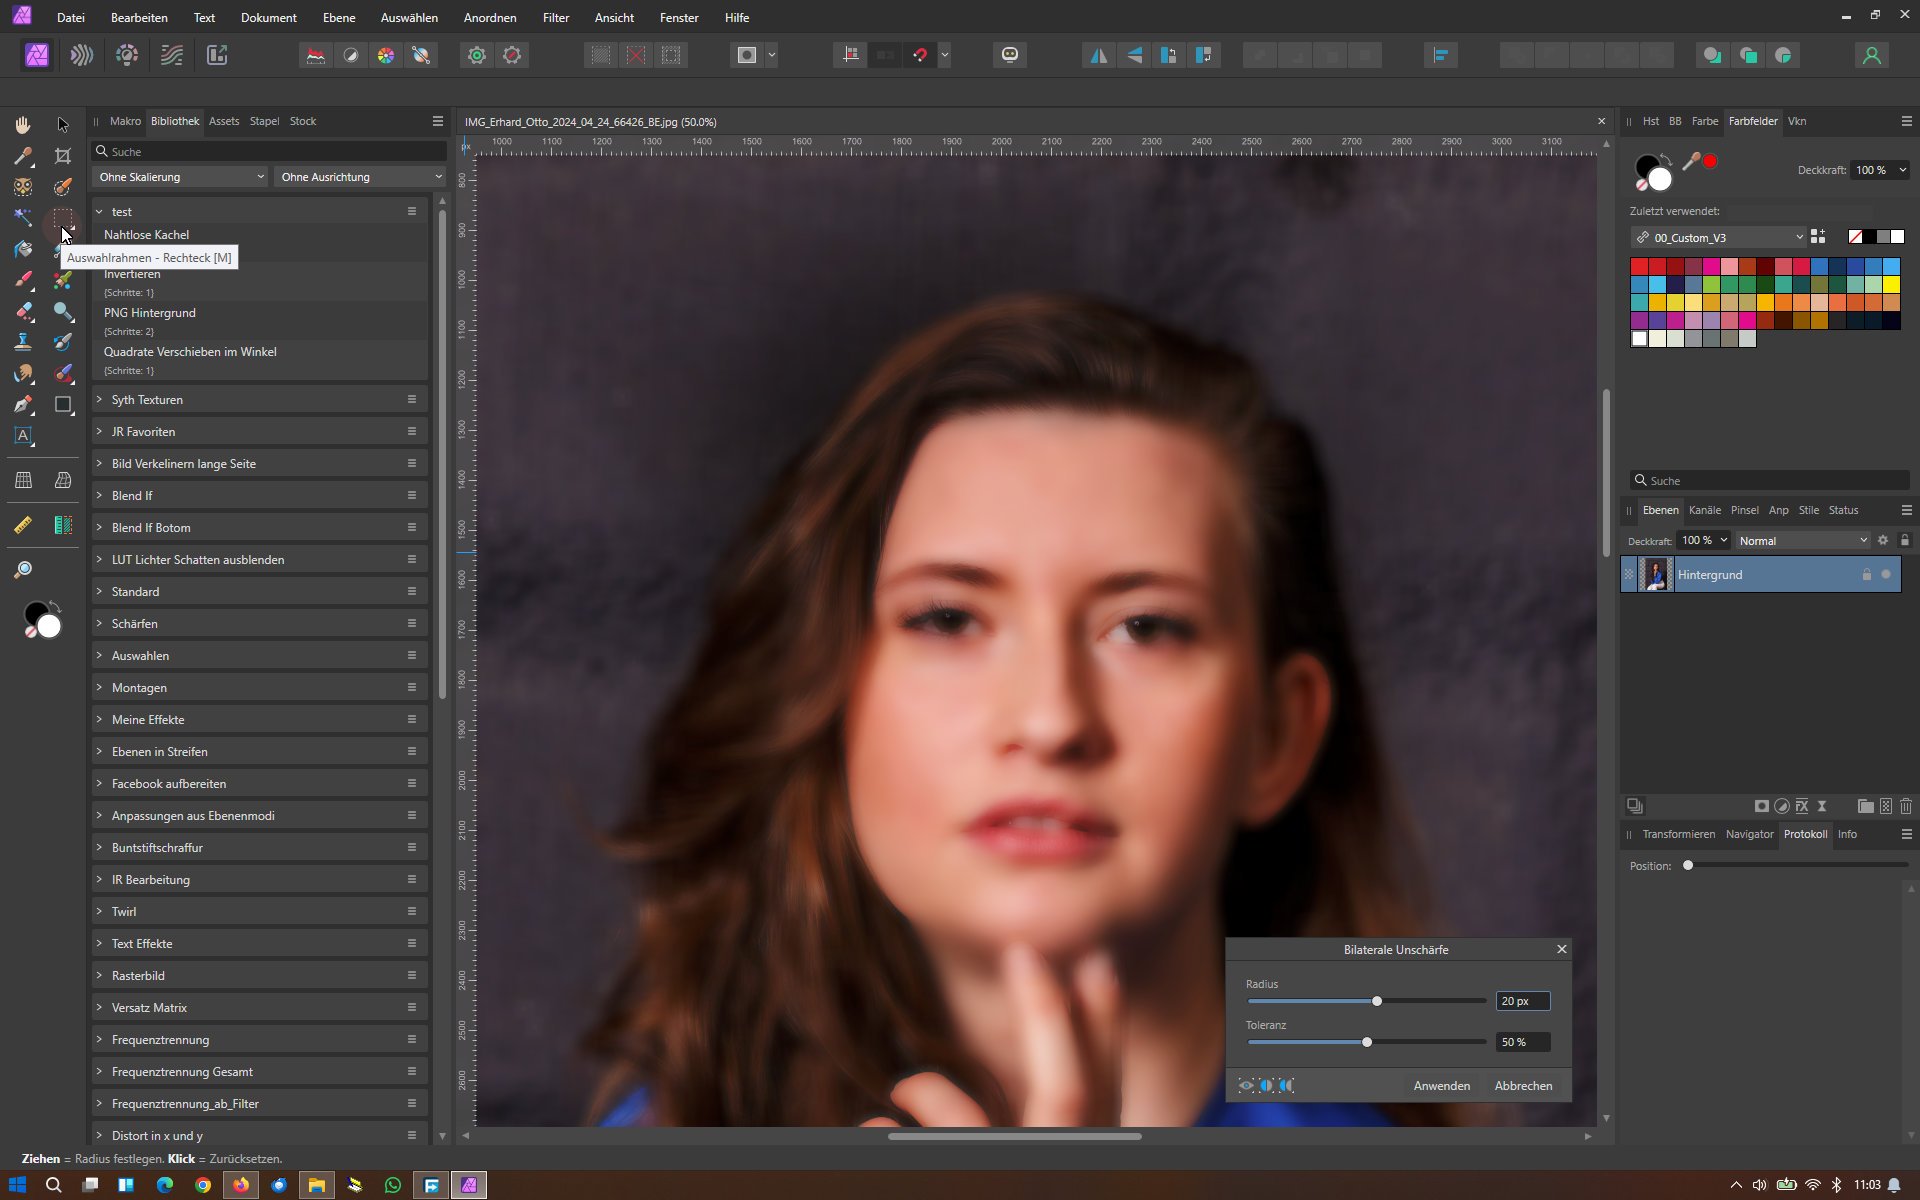This screenshot has height=1200, width=1920.
Task: Select the Measure ruler tool
Action: pyautogui.click(x=23, y=525)
